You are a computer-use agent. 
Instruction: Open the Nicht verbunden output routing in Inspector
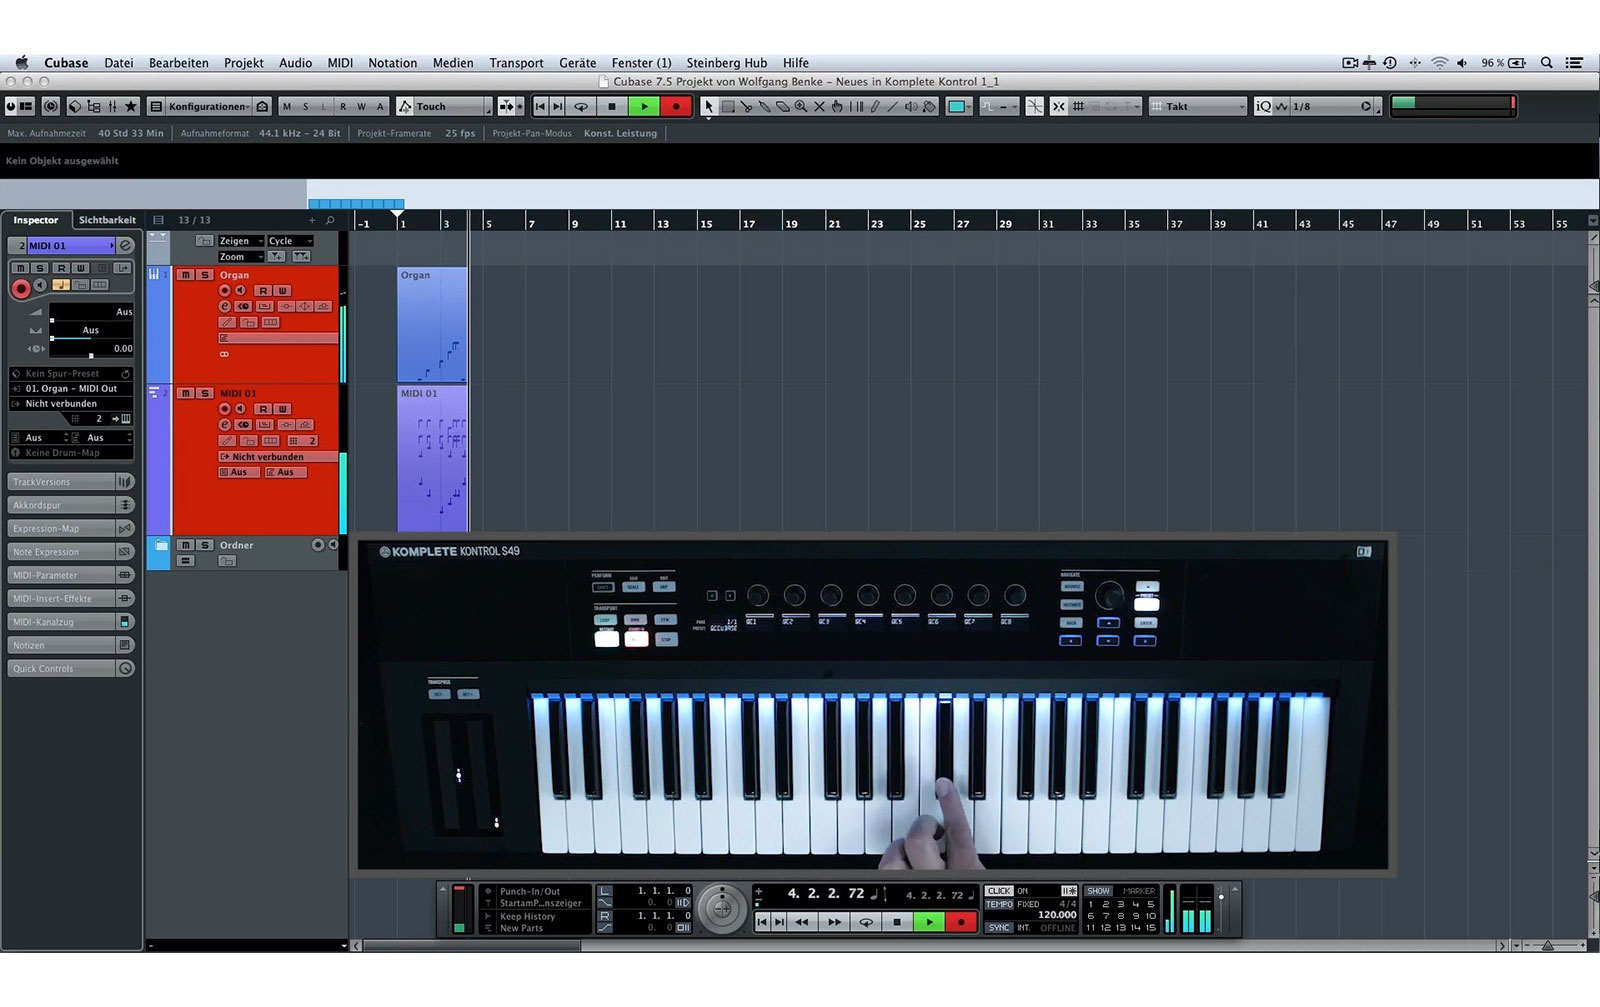(x=71, y=403)
